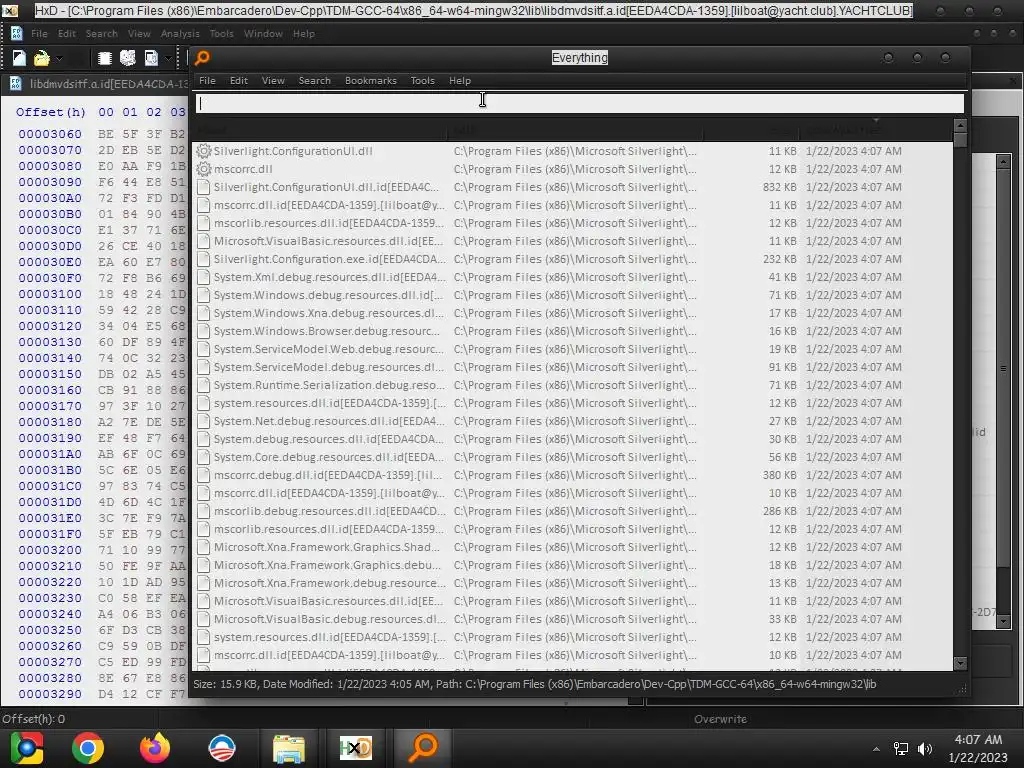This screenshot has width=1024, height=768.
Task: Select System.Runtime.Serialization.debug.reso... row
Action: tap(573, 385)
